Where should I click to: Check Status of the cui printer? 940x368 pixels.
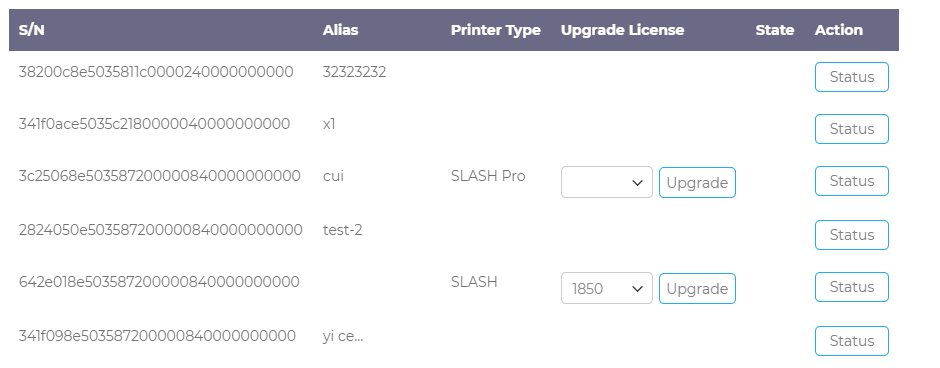[x=851, y=181]
